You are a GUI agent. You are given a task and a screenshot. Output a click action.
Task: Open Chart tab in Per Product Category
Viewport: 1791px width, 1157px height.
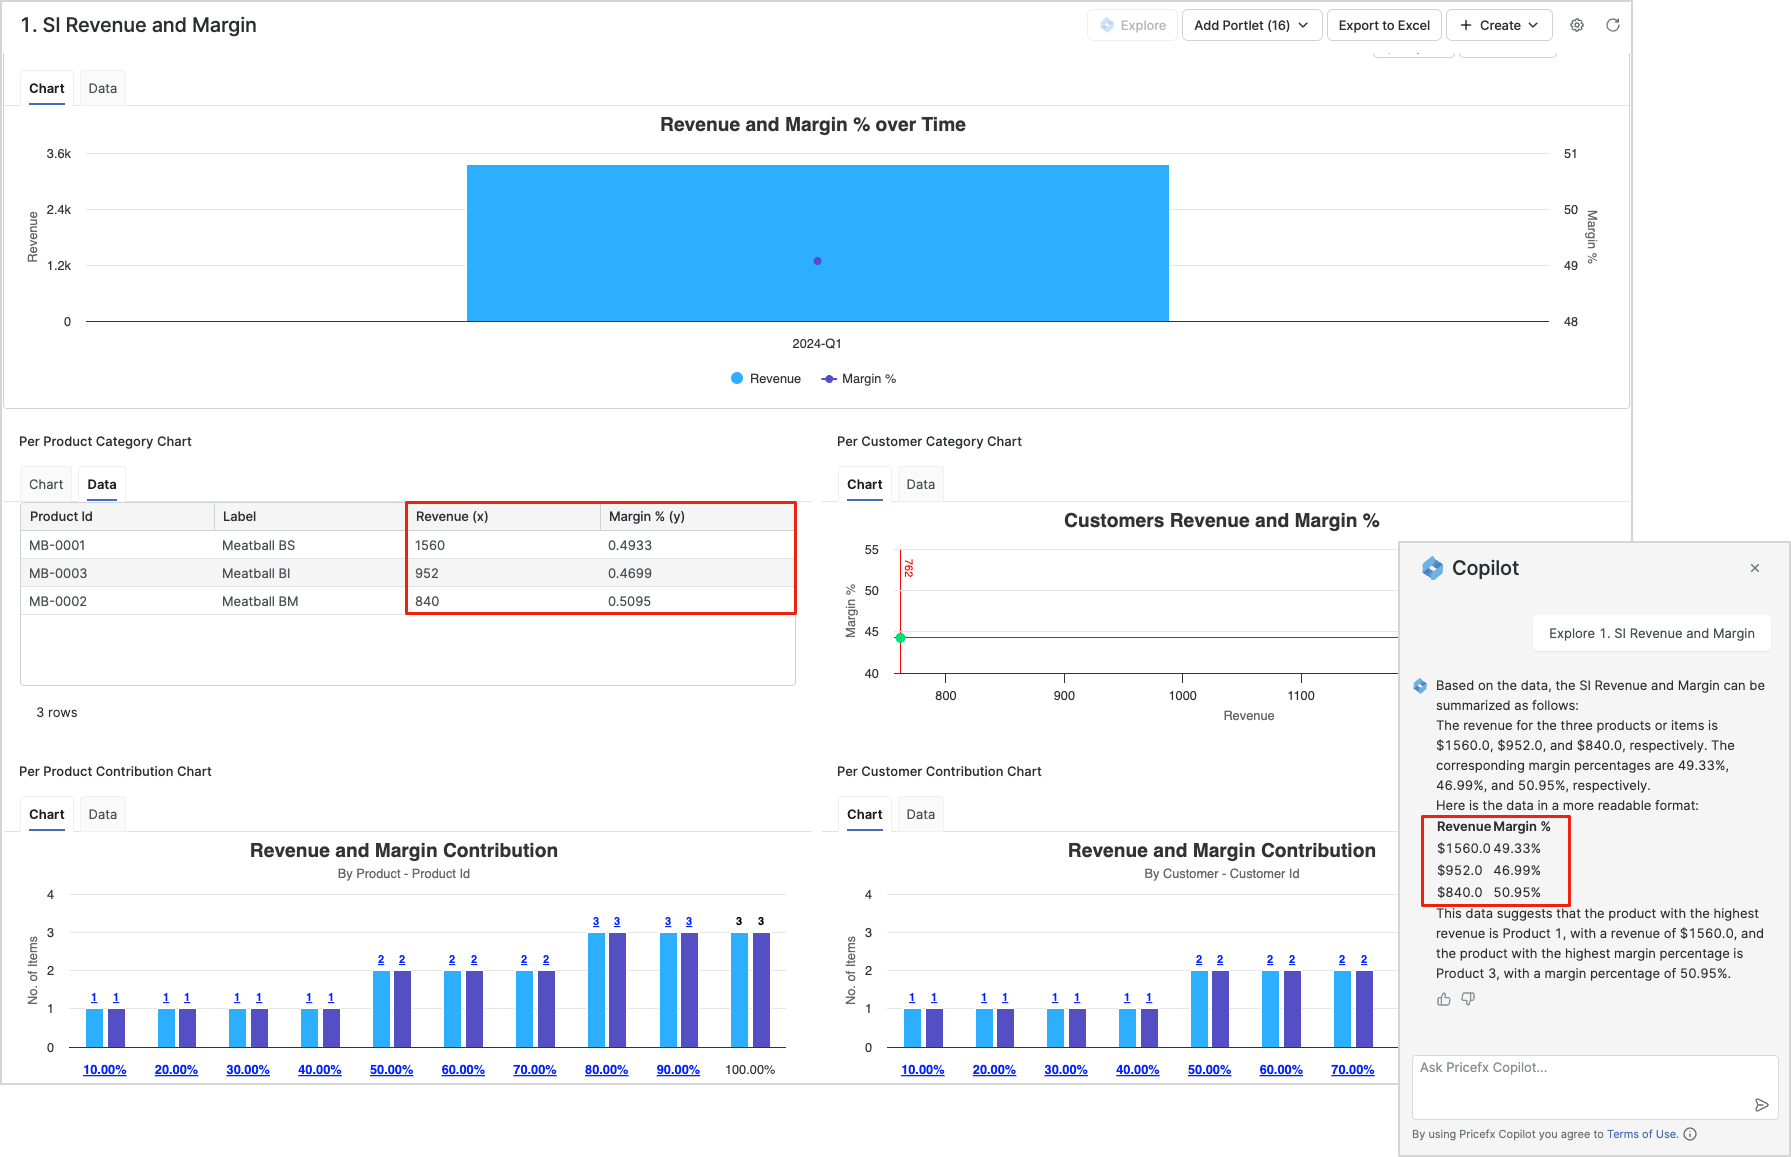tap(46, 484)
